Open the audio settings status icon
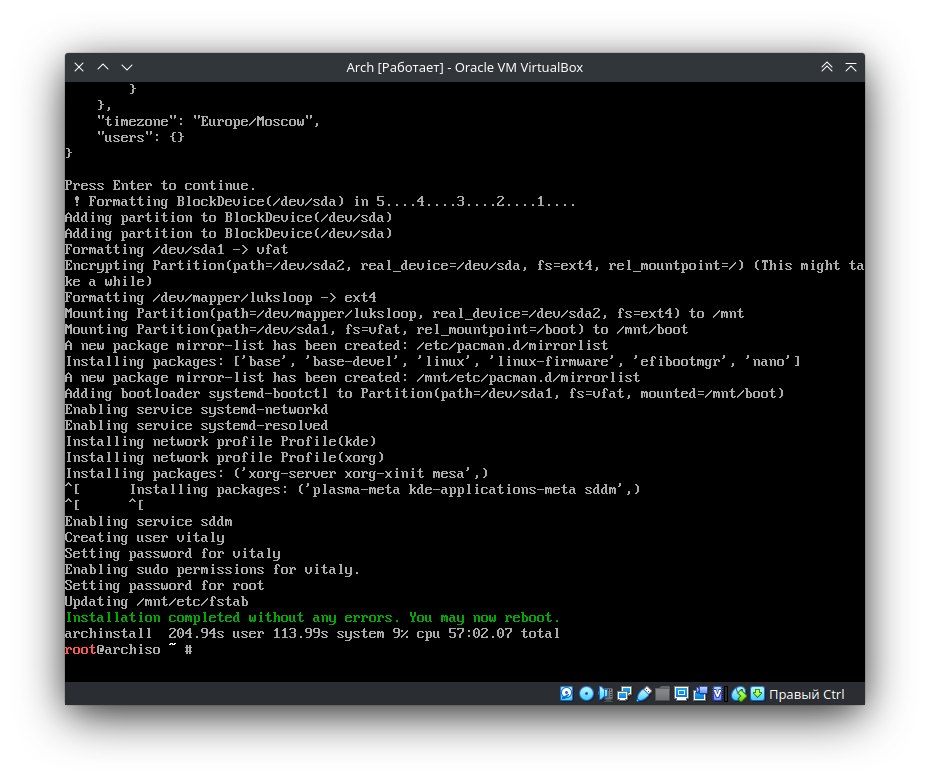The height and width of the screenshot is (782, 930). coord(605,694)
